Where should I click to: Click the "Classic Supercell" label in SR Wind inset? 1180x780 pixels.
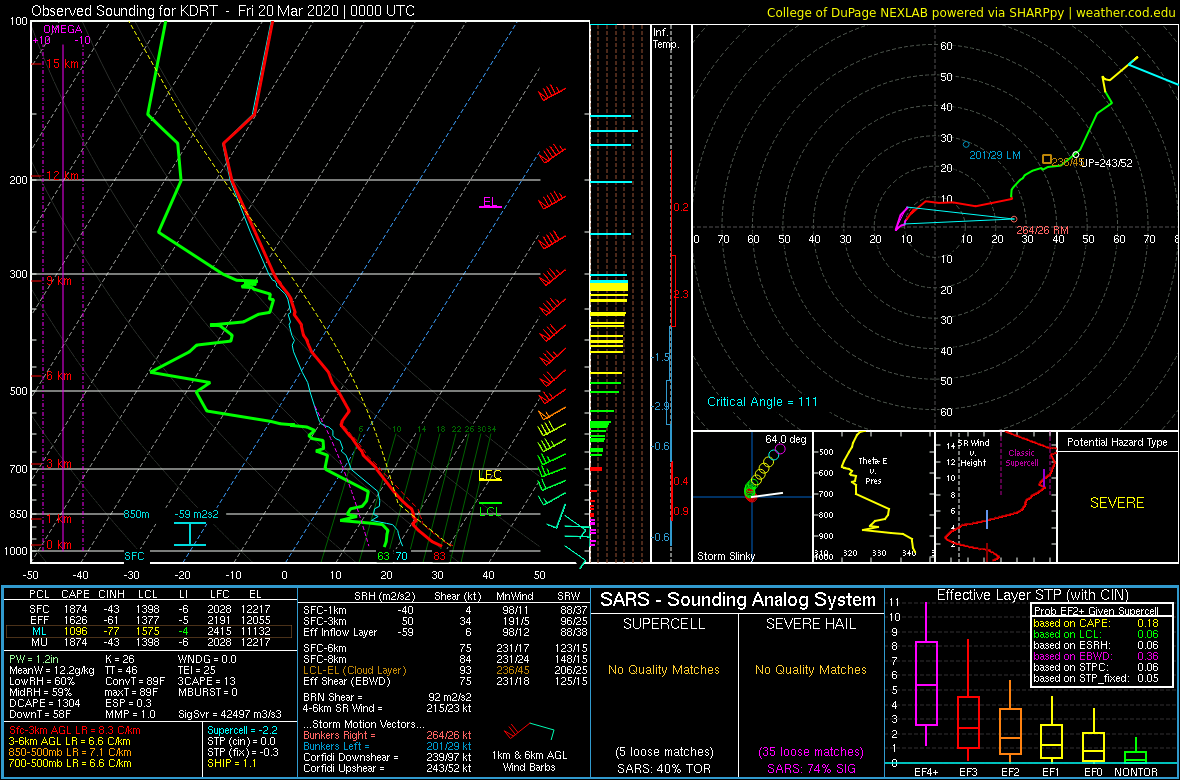pos(1020,459)
